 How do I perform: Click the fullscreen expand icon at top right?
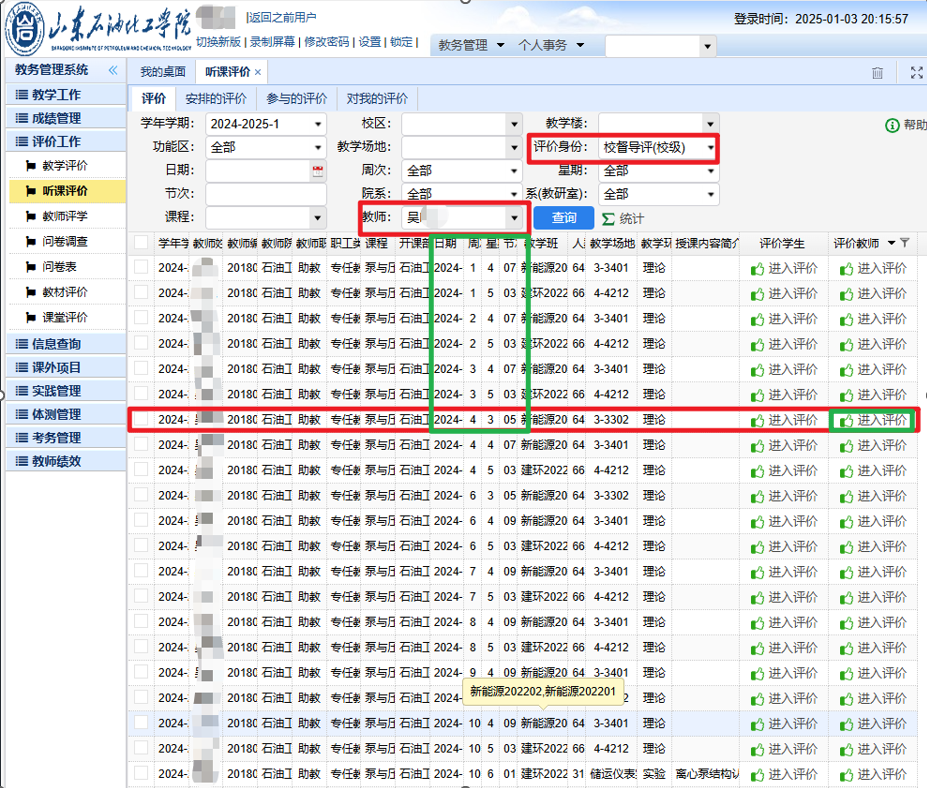(x=916, y=72)
